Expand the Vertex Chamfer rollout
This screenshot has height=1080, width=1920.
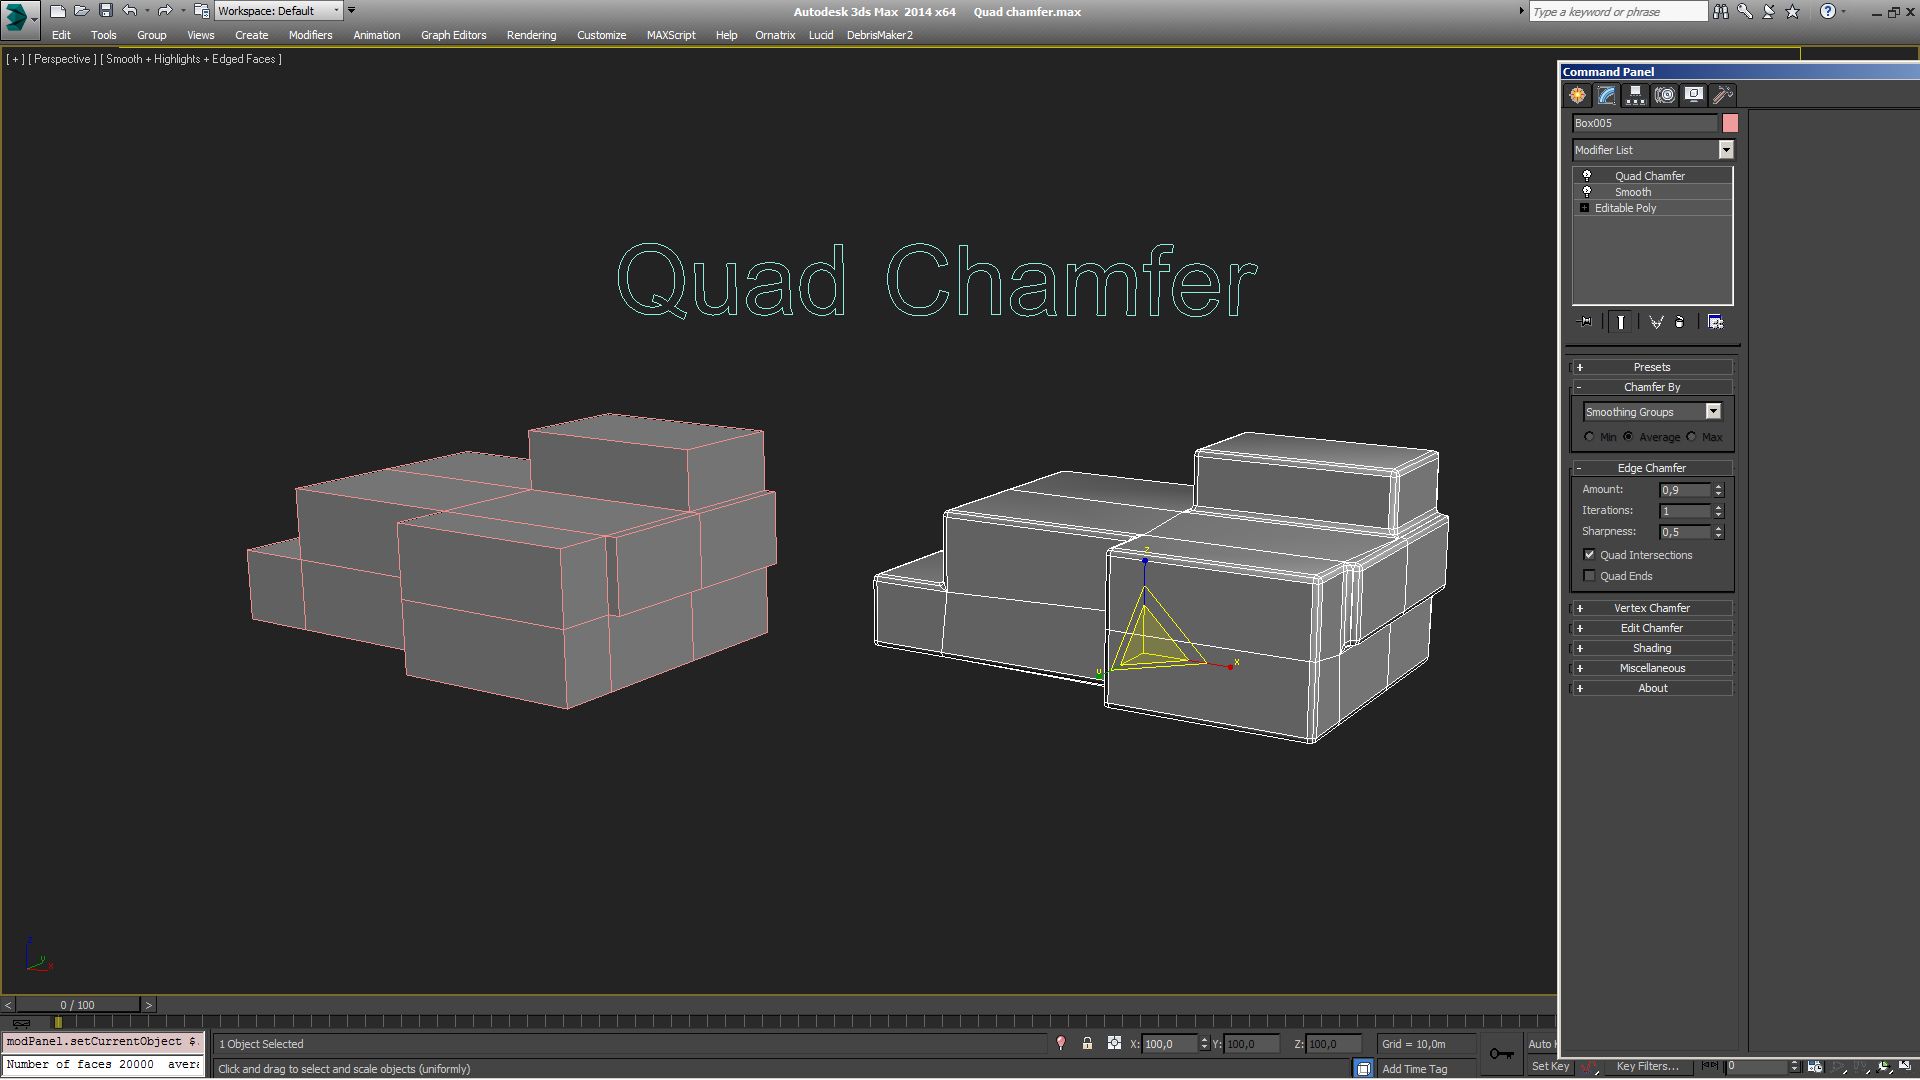point(1651,608)
